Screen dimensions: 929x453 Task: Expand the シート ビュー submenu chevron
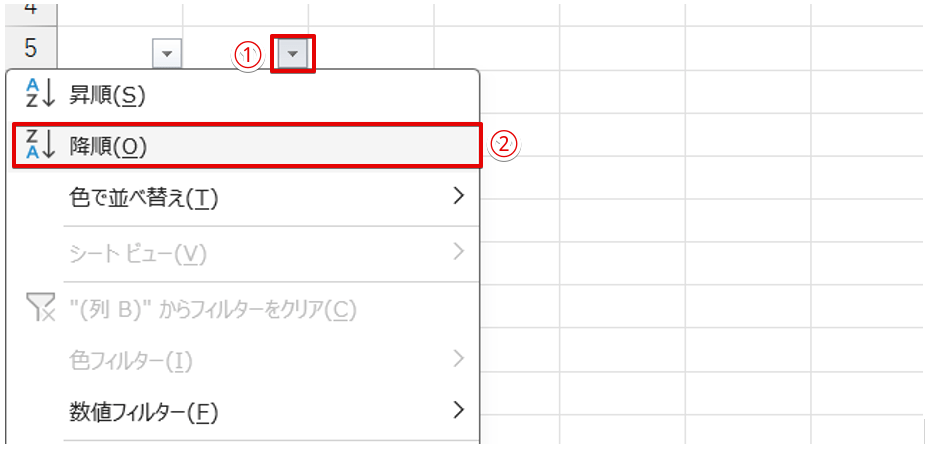458,252
